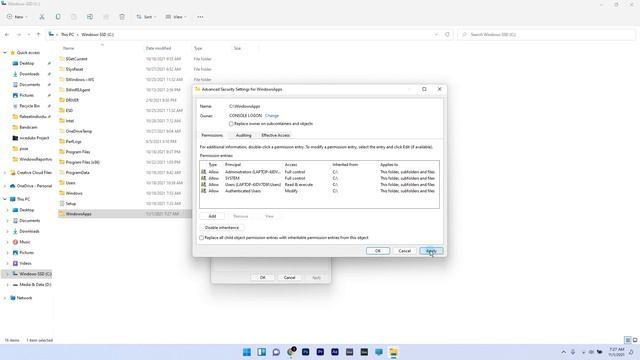
Task: Open the New dropdown in Explorer toolbar
Action: 17,17
